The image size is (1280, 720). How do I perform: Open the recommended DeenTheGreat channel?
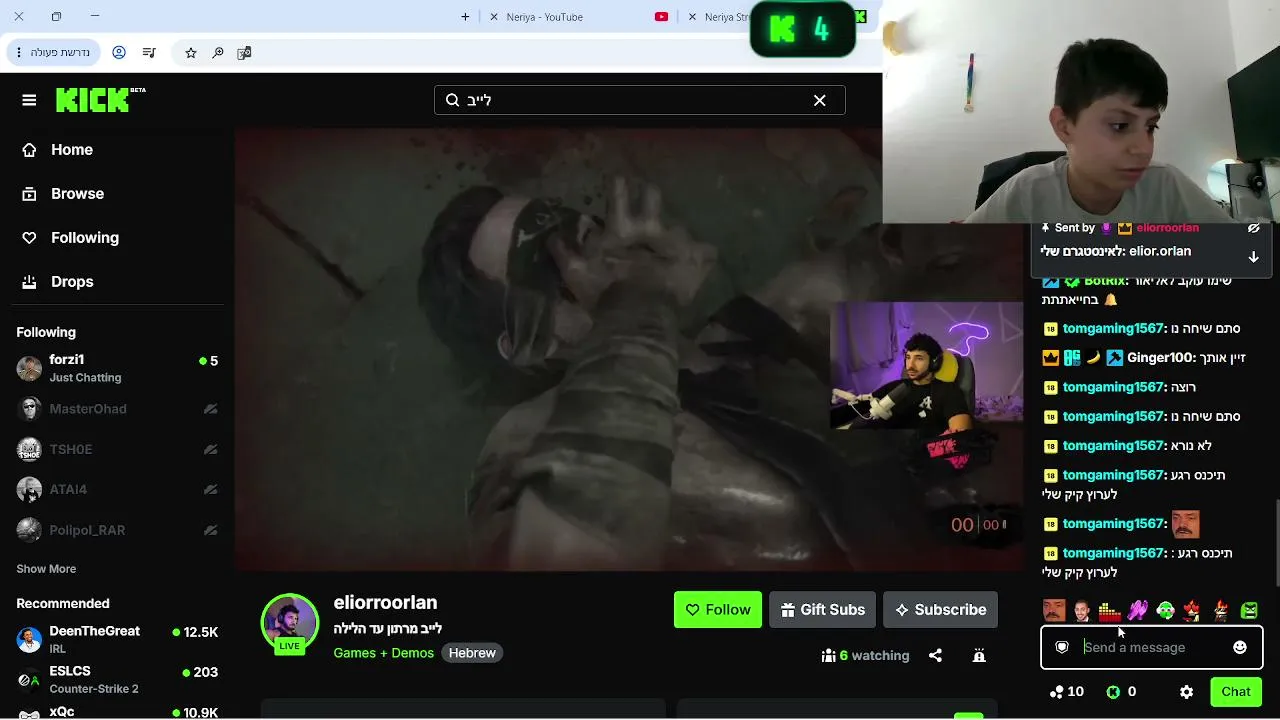tap(116, 640)
